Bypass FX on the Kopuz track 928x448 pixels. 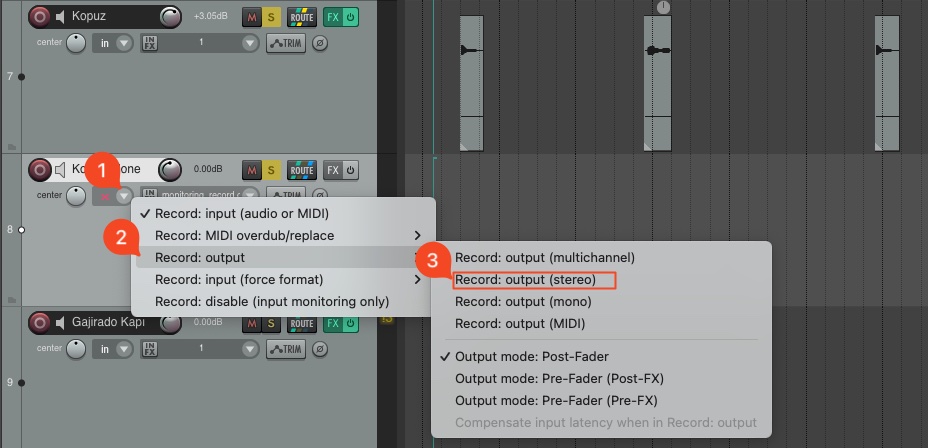tap(351, 17)
